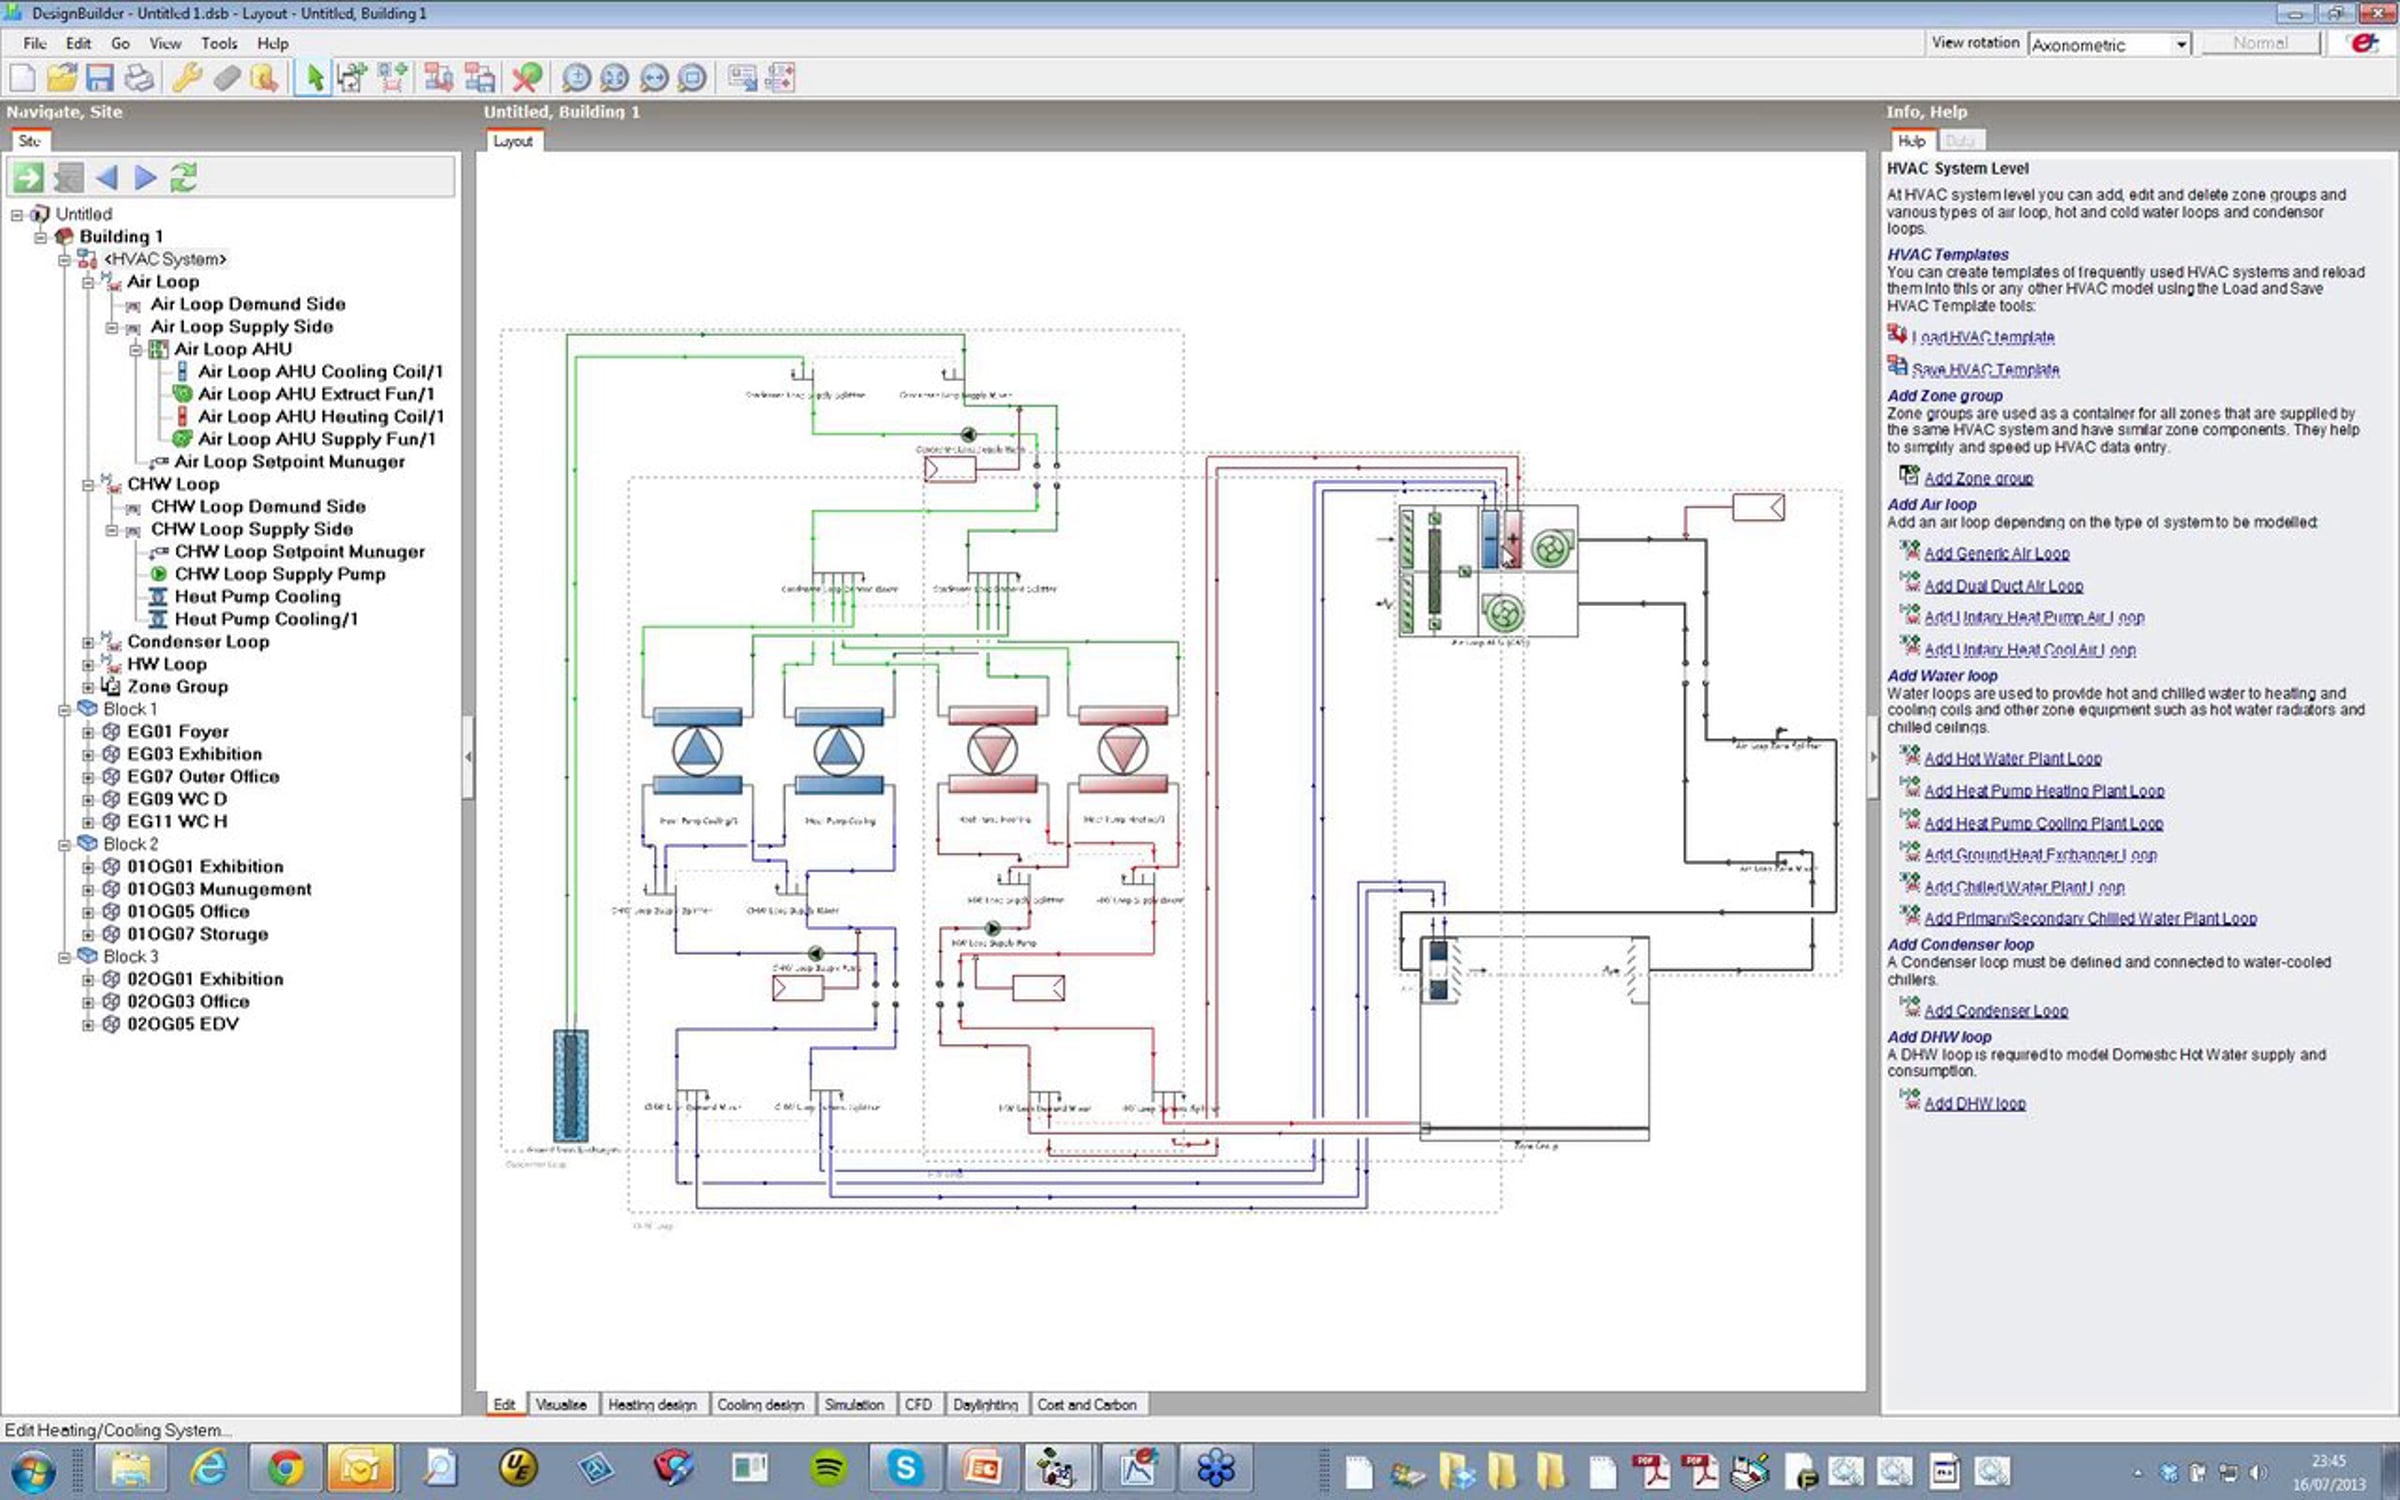The width and height of the screenshot is (2400, 1500).
Task: Click the supply fan symbol in the AHU diagram
Action: click(1551, 549)
